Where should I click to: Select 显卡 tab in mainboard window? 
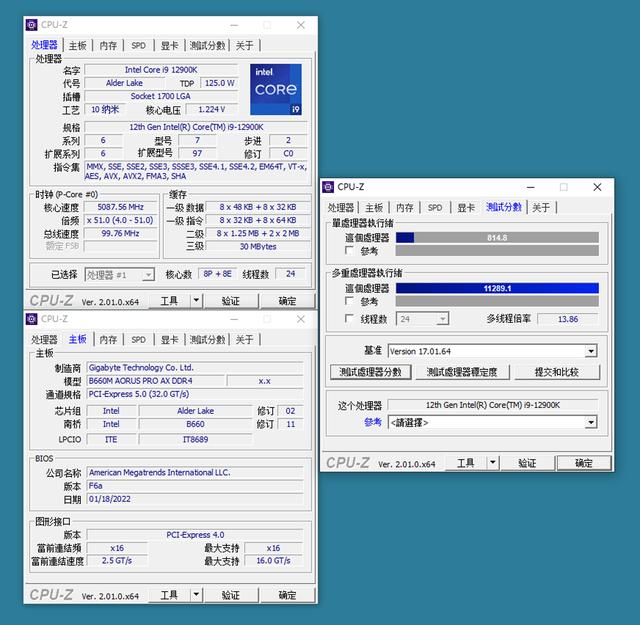(169, 340)
